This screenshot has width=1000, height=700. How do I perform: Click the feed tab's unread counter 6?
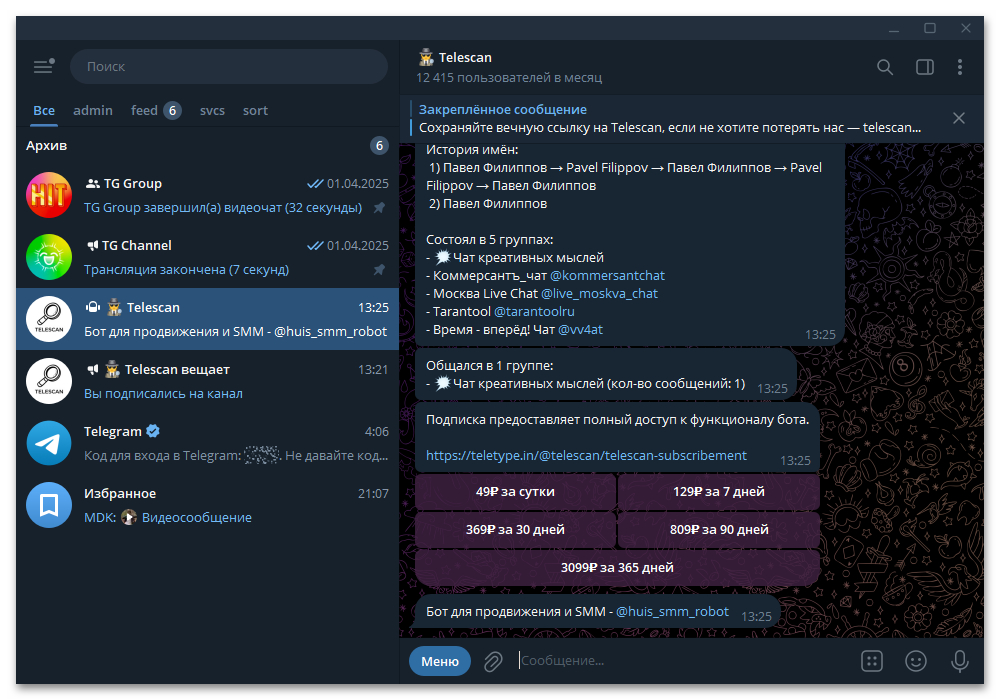pos(172,110)
